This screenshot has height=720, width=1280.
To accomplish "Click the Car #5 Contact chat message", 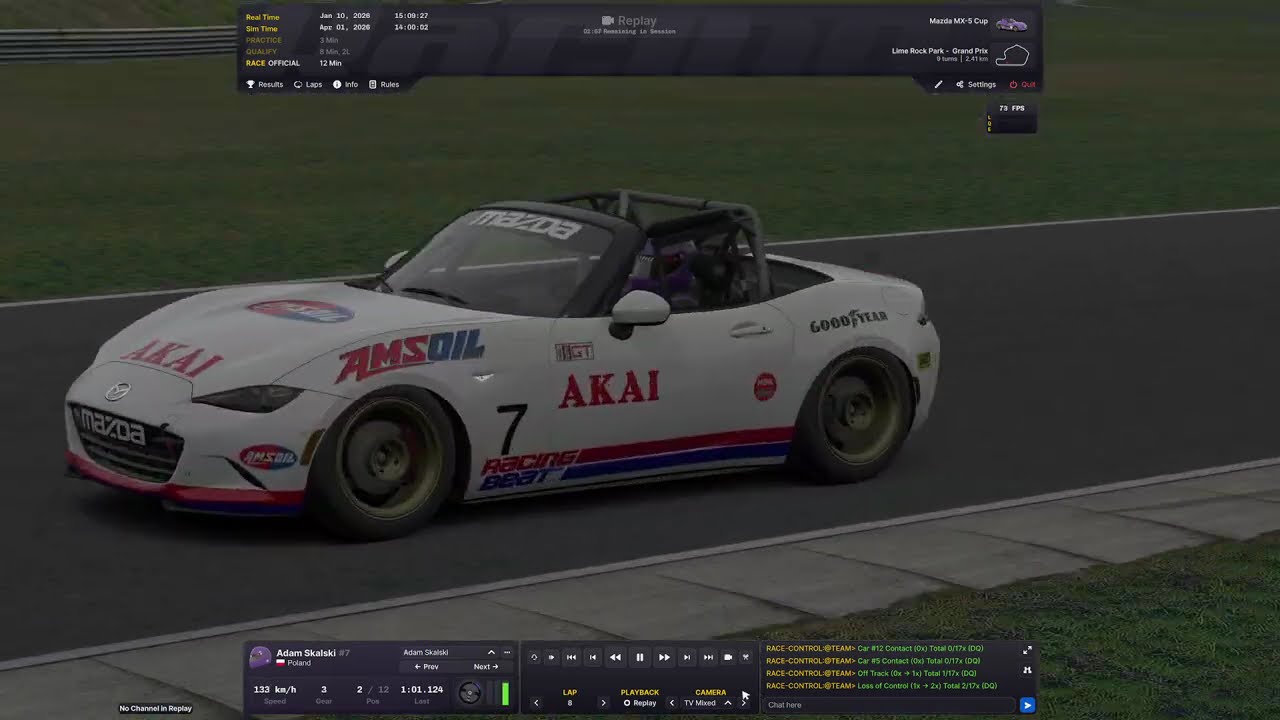I will point(873,661).
